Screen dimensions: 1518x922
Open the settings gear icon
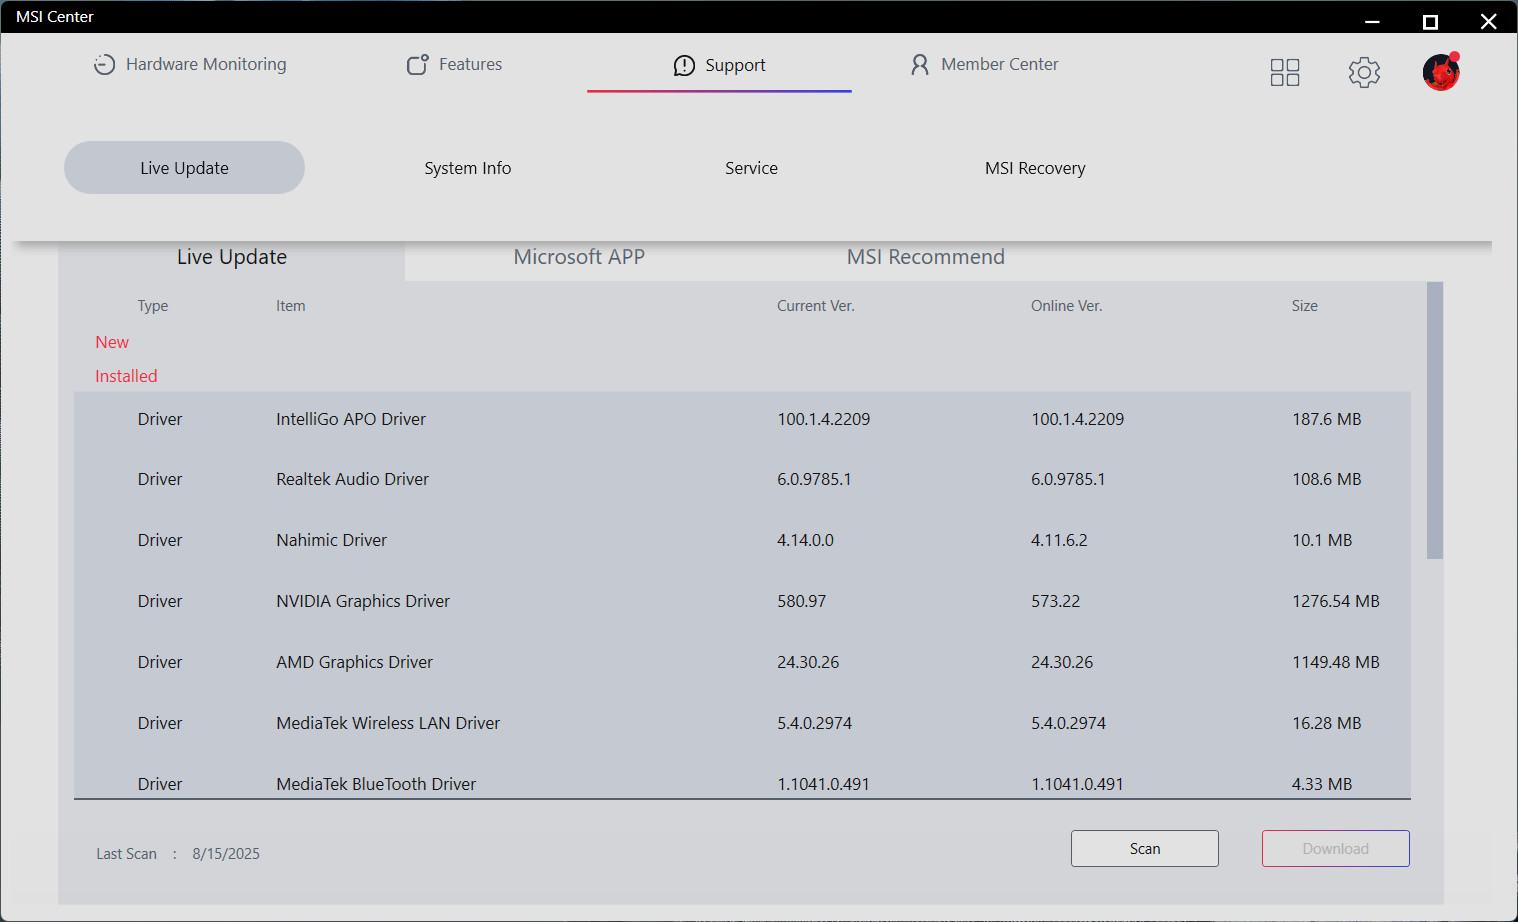(1364, 72)
